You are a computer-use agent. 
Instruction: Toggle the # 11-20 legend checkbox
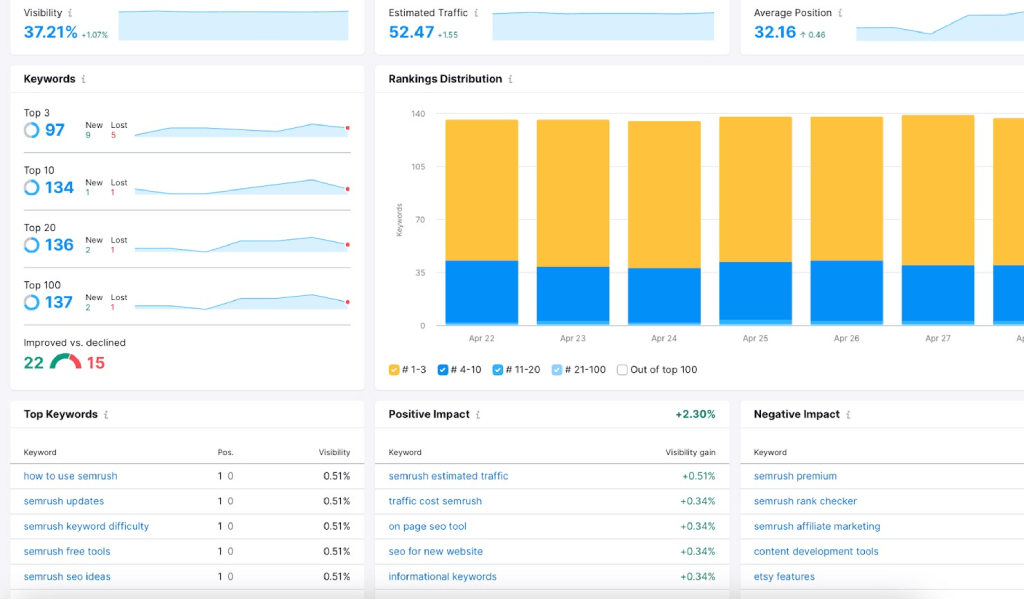498,370
